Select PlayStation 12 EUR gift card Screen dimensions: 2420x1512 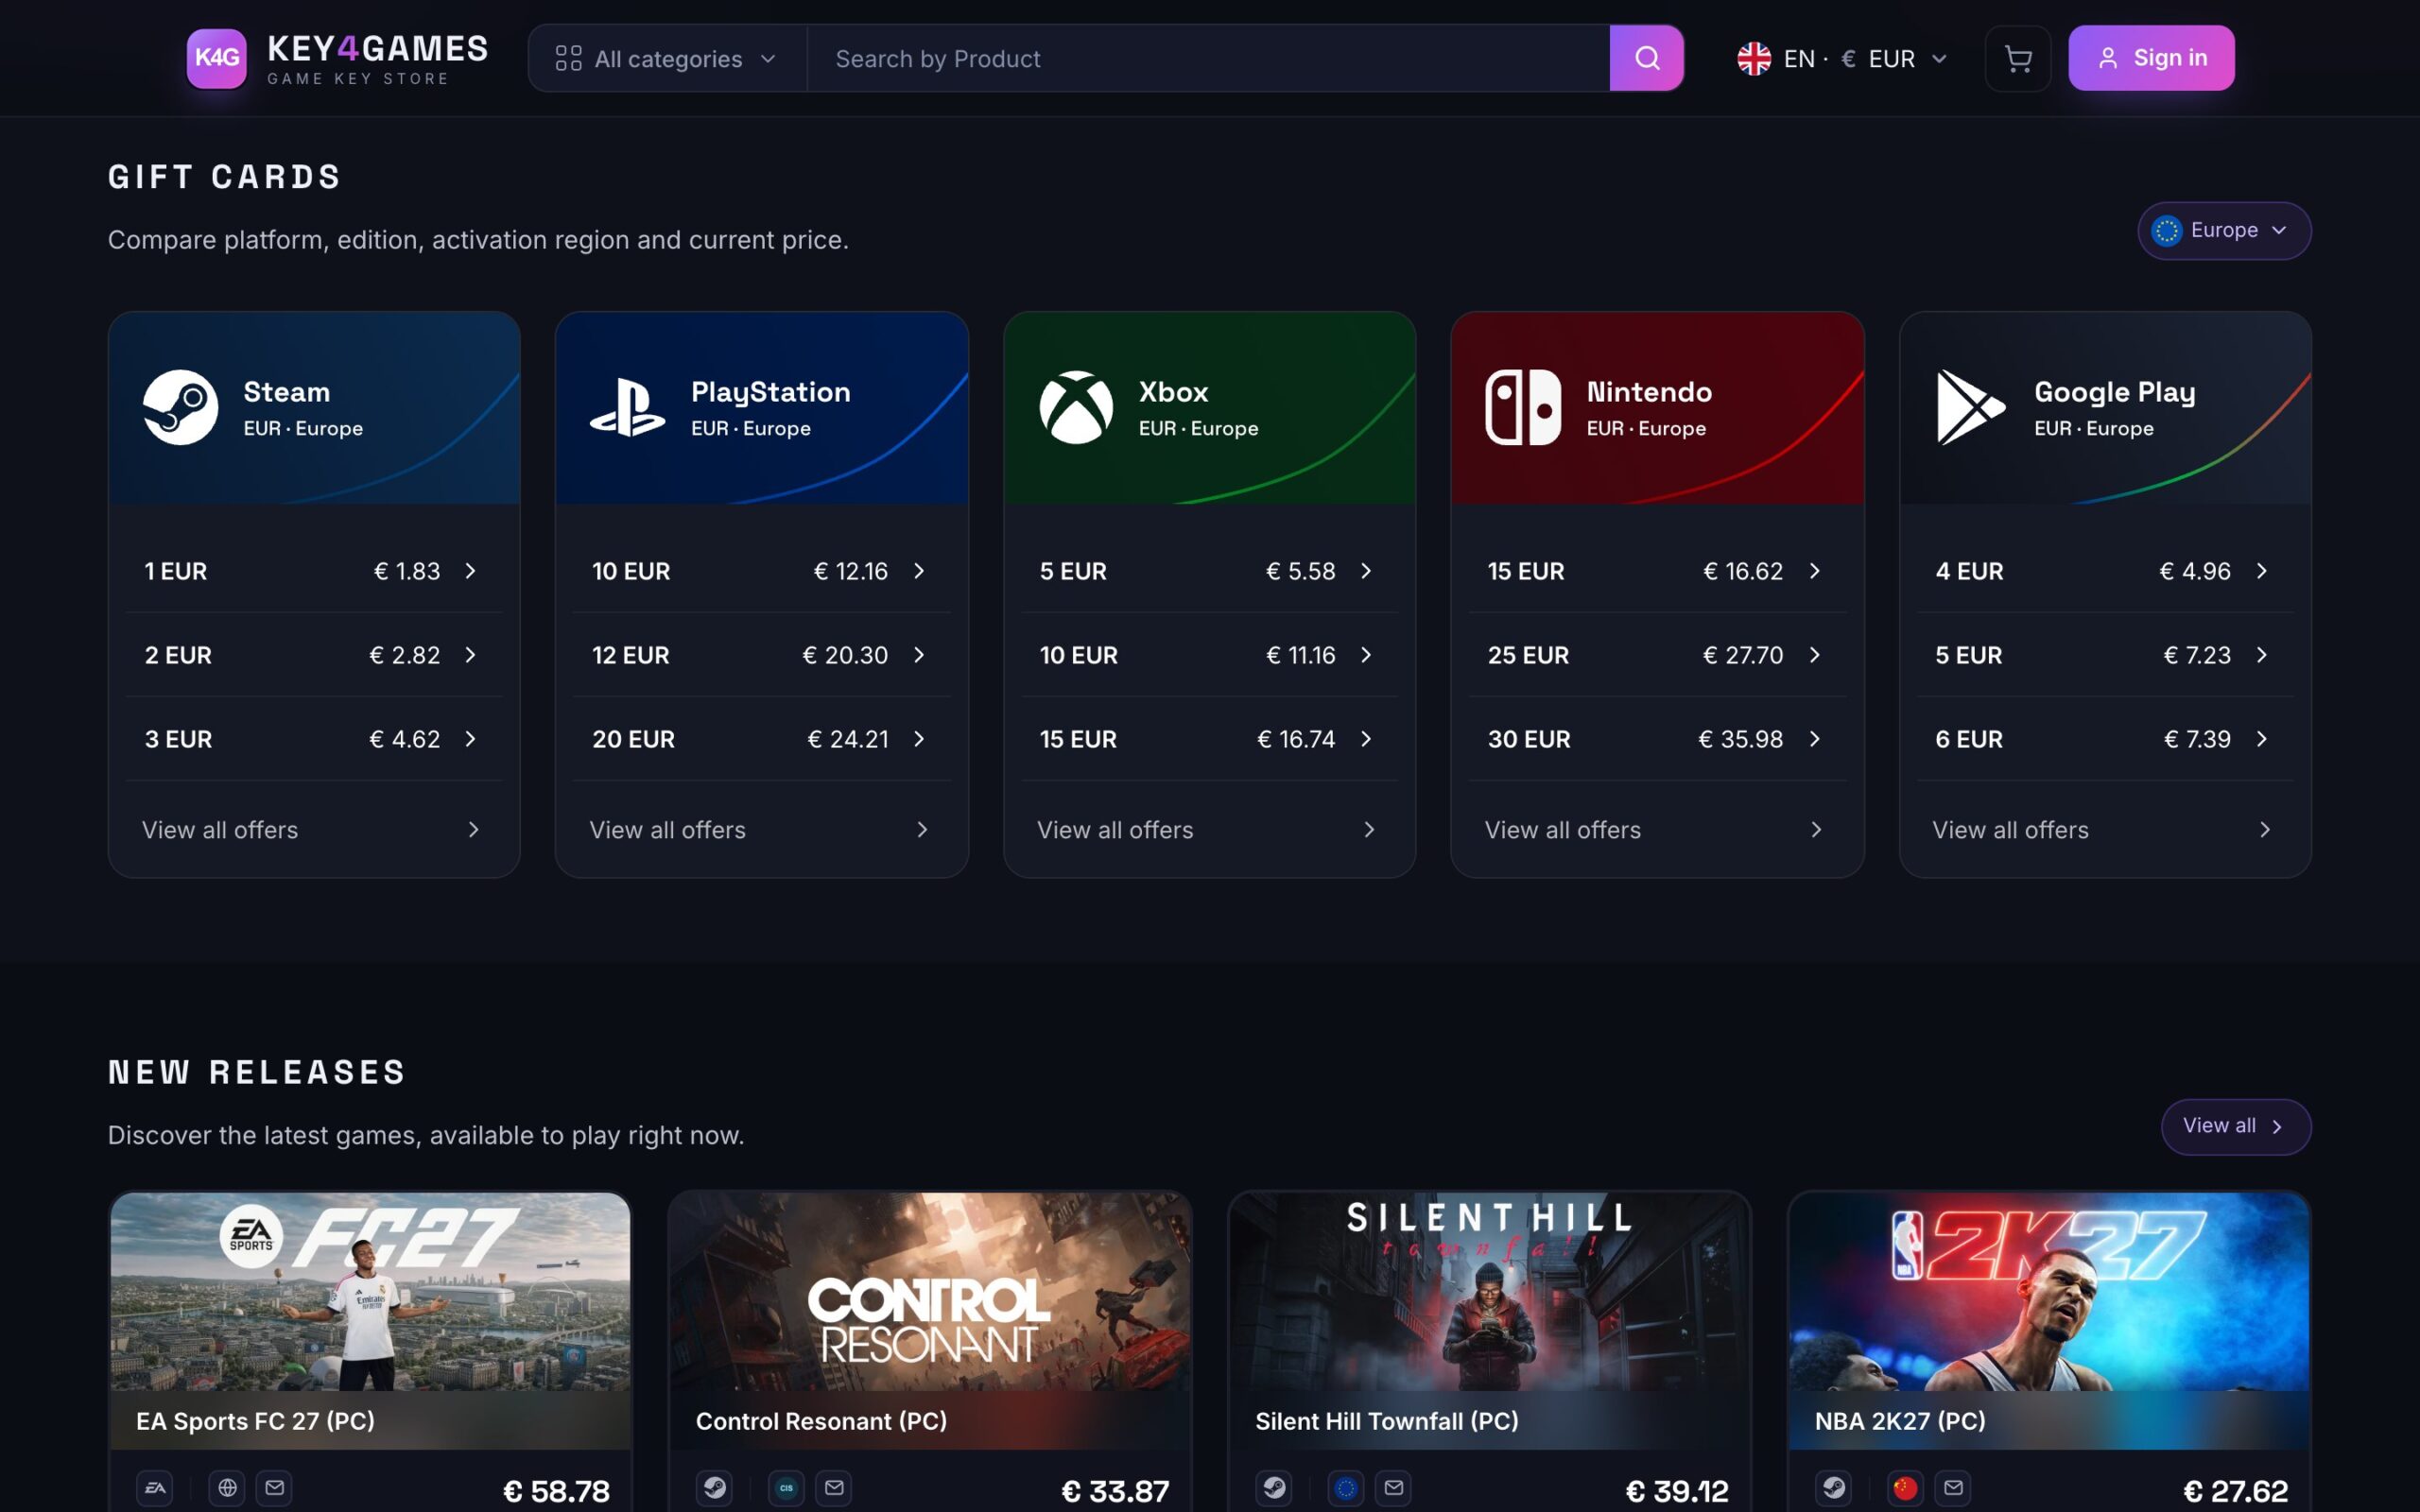tap(762, 655)
